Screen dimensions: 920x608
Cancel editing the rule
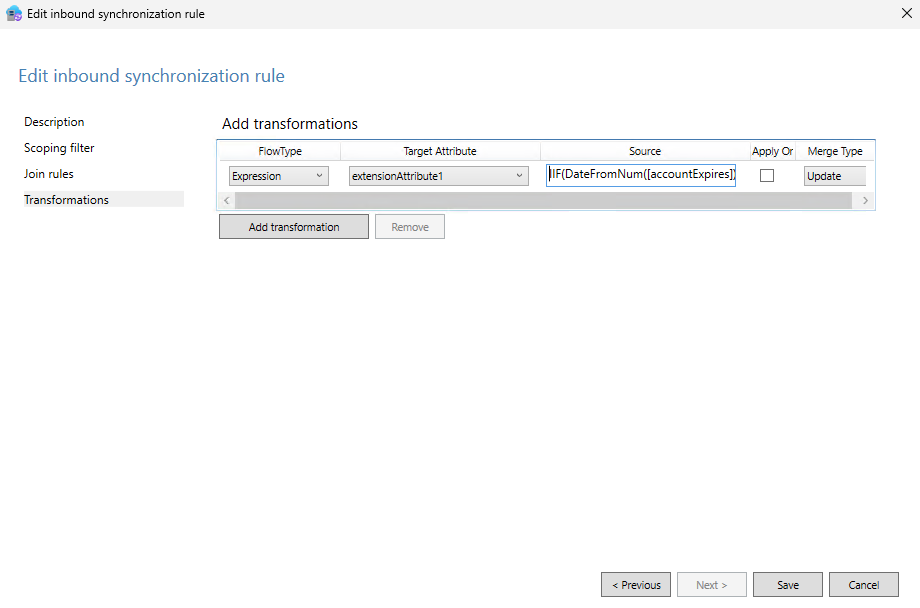click(863, 584)
